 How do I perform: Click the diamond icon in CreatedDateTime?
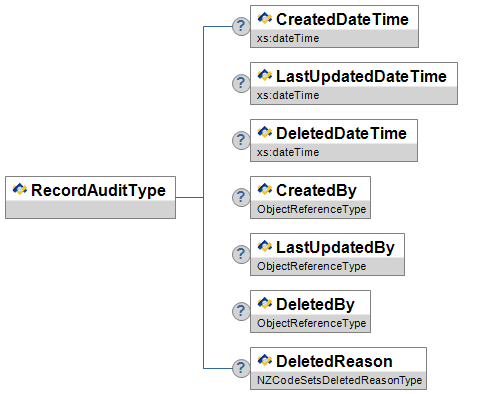(265, 18)
